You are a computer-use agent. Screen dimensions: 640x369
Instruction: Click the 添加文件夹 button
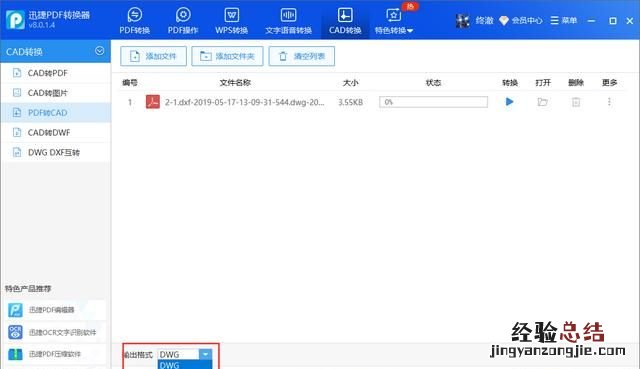[227, 56]
